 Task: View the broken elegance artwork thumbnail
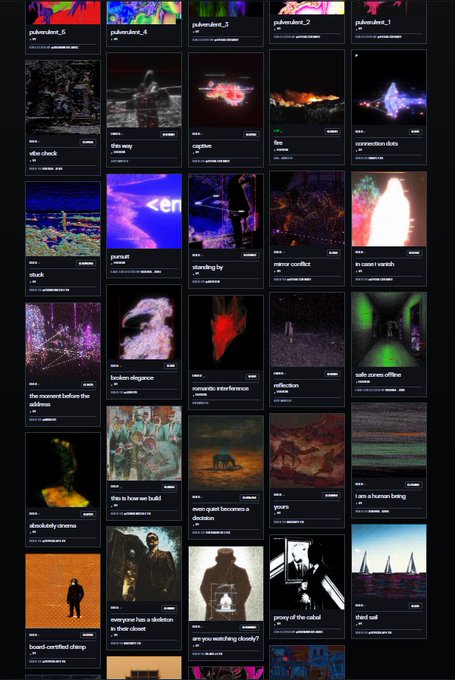pos(144,322)
